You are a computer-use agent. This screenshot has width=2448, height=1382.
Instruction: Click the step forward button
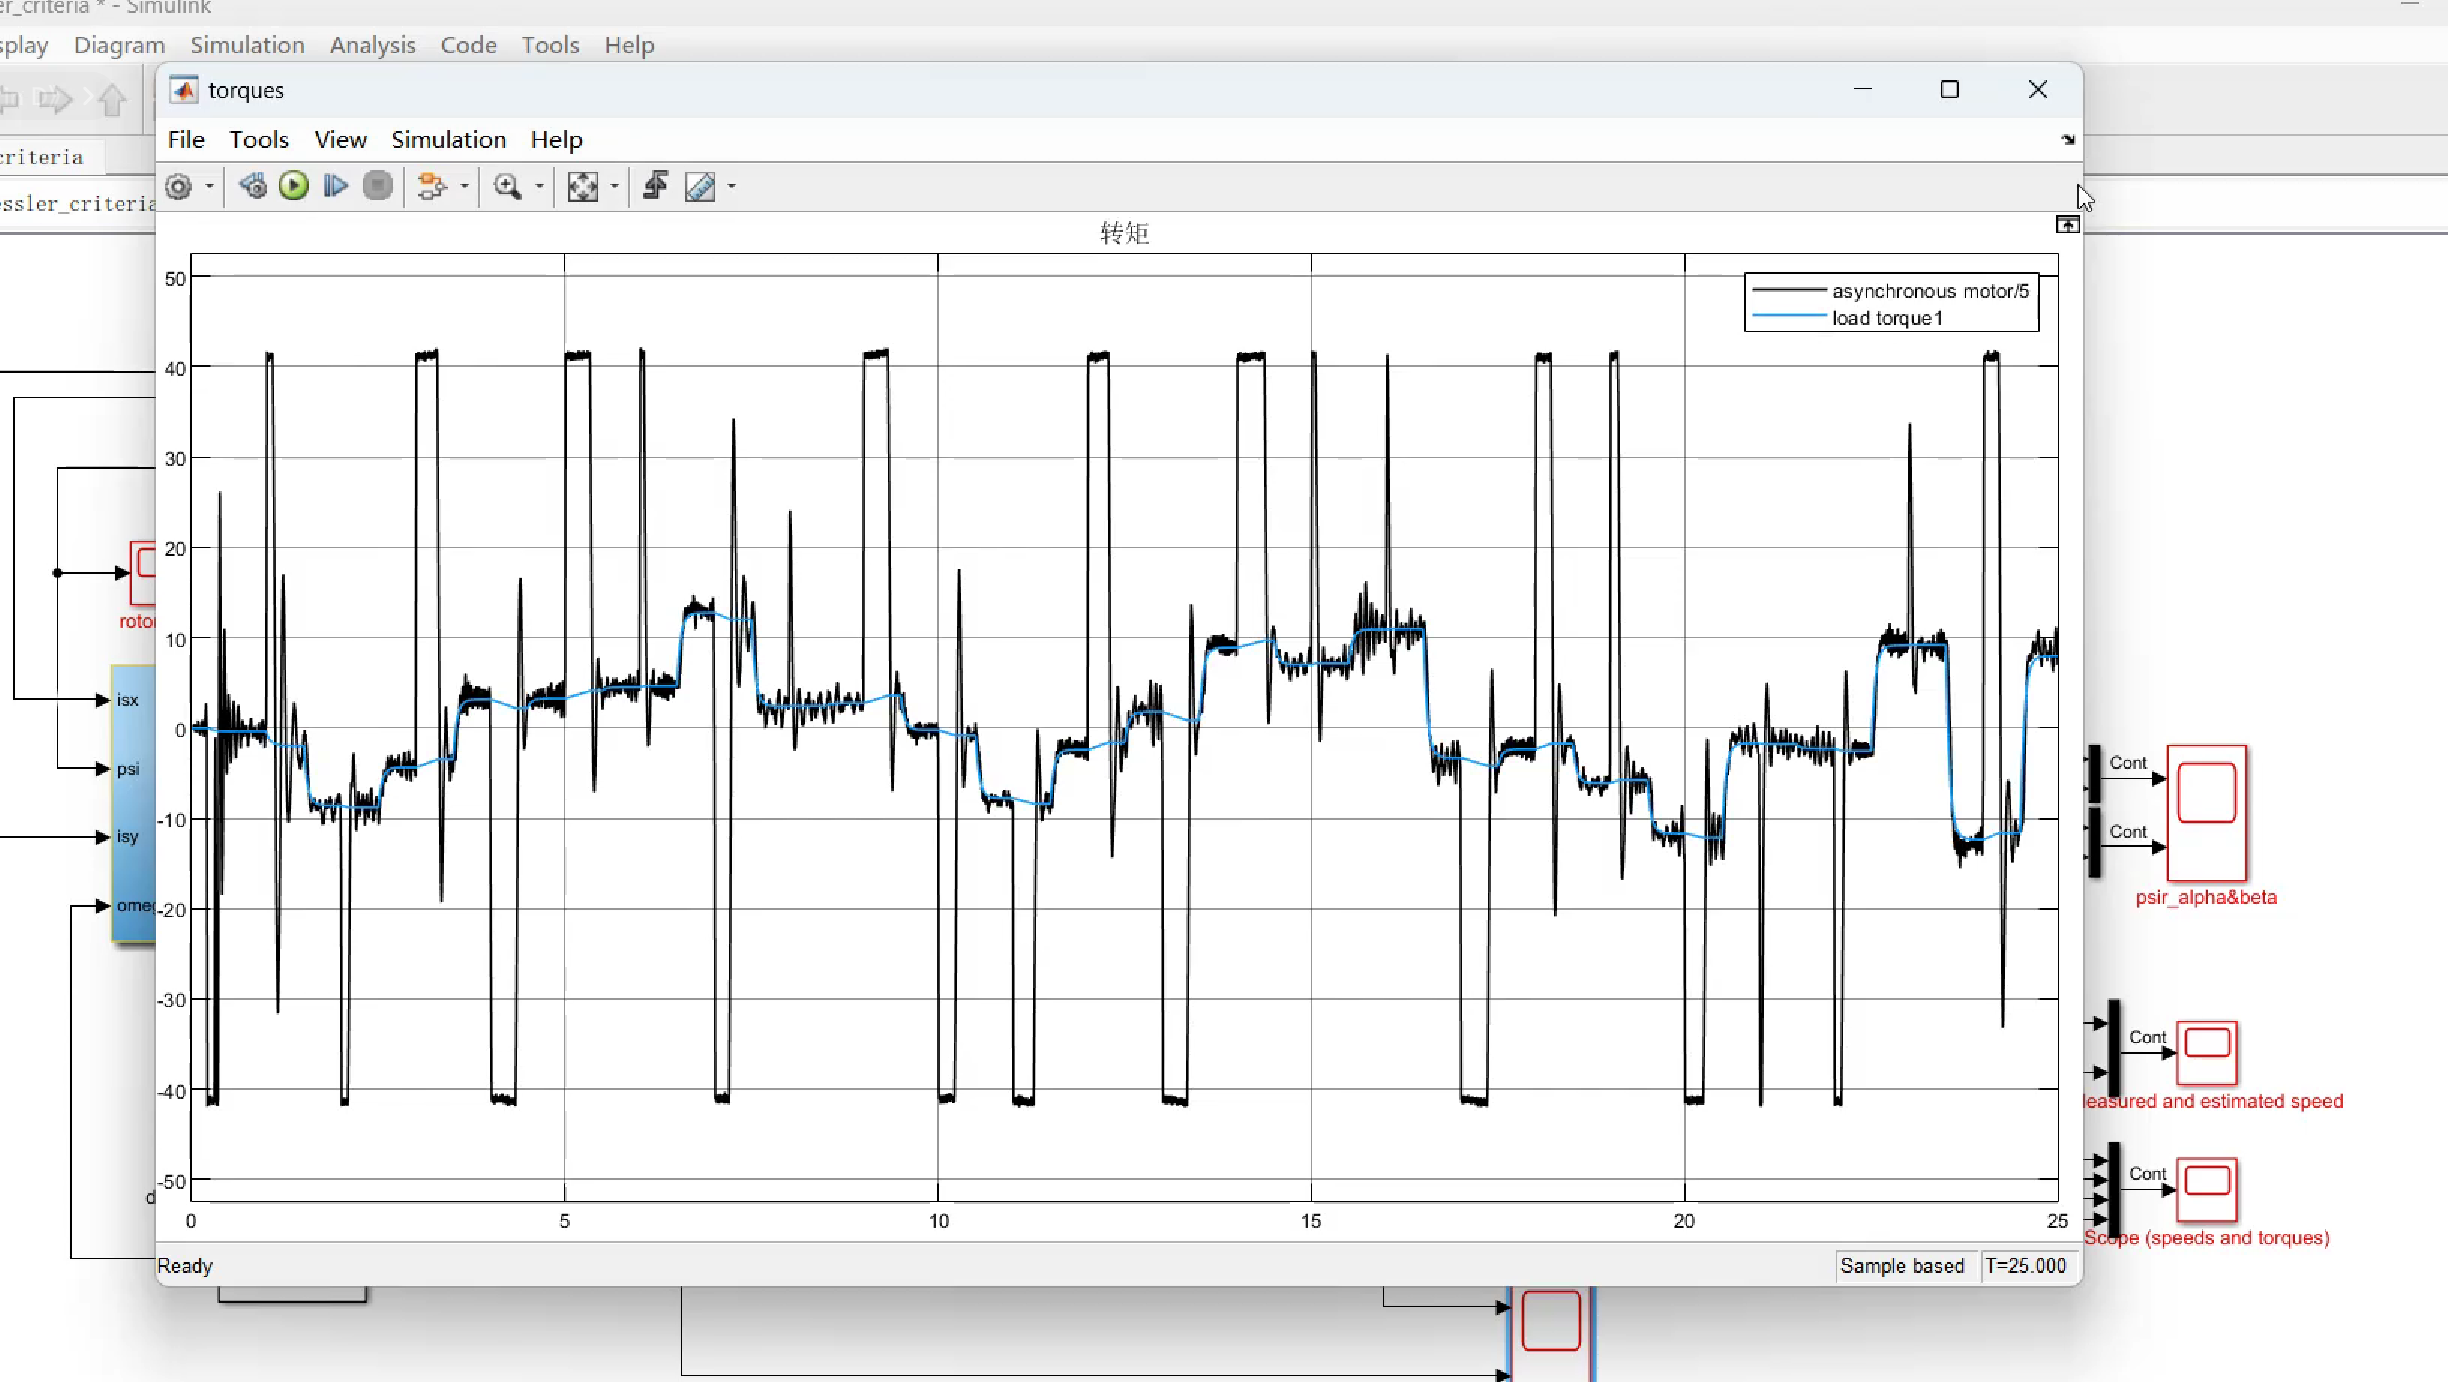[x=336, y=187]
